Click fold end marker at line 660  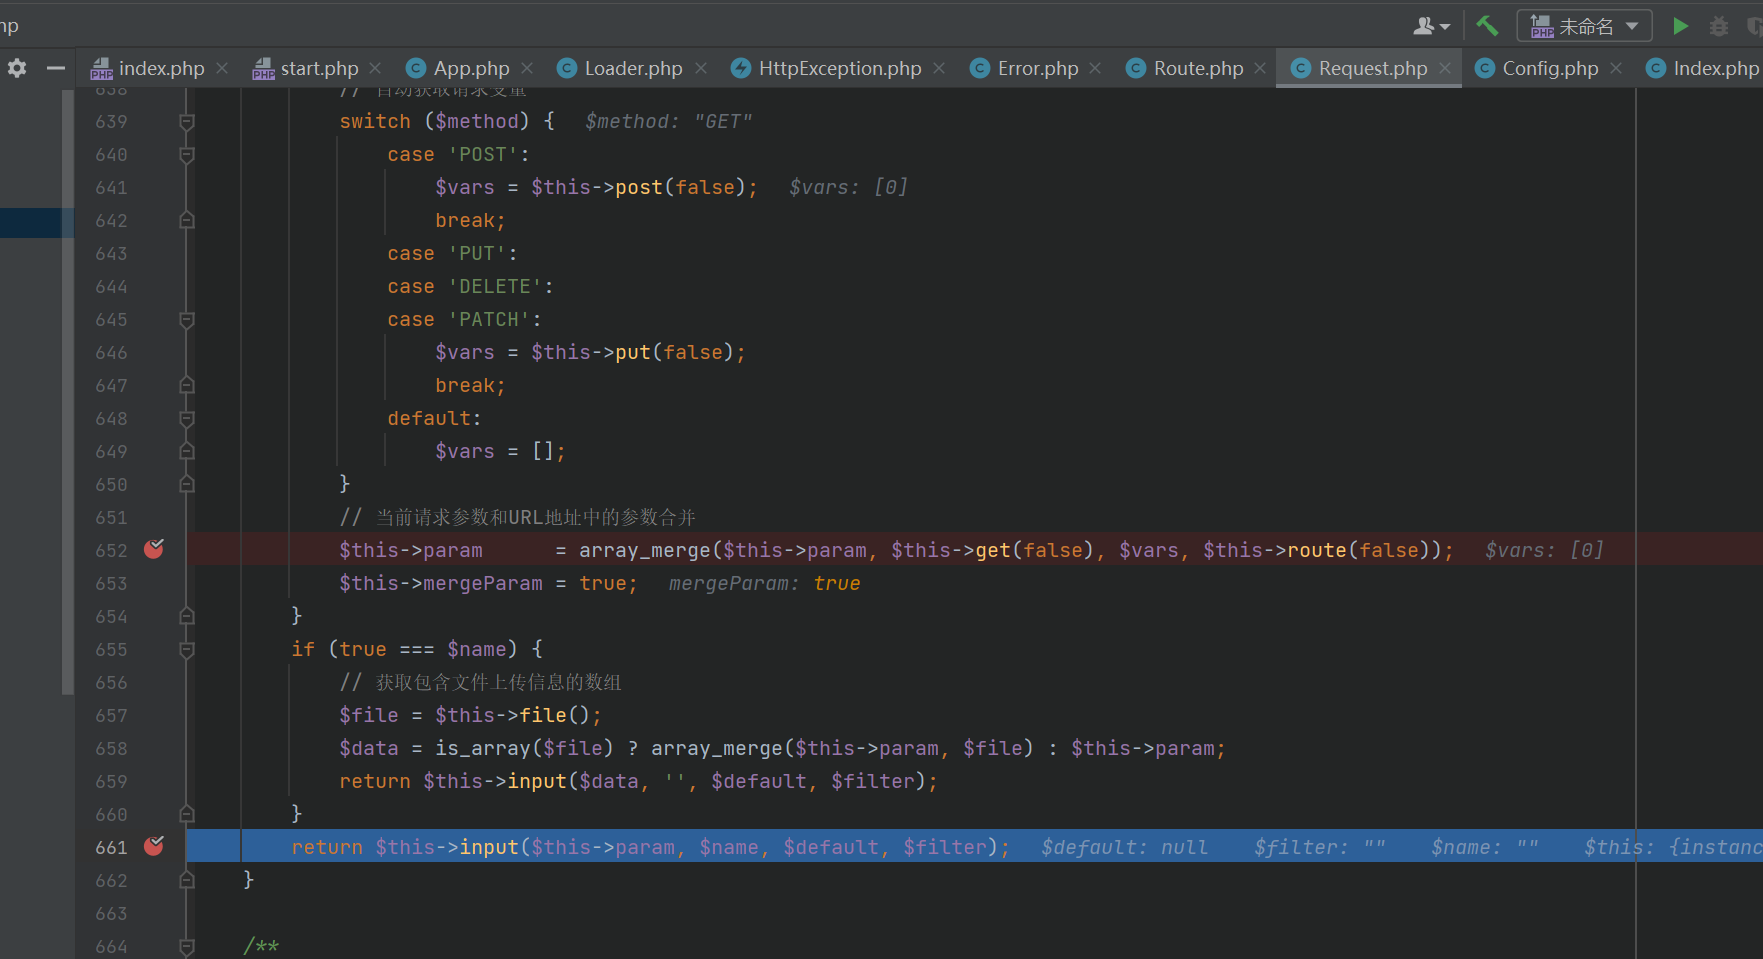click(x=186, y=814)
